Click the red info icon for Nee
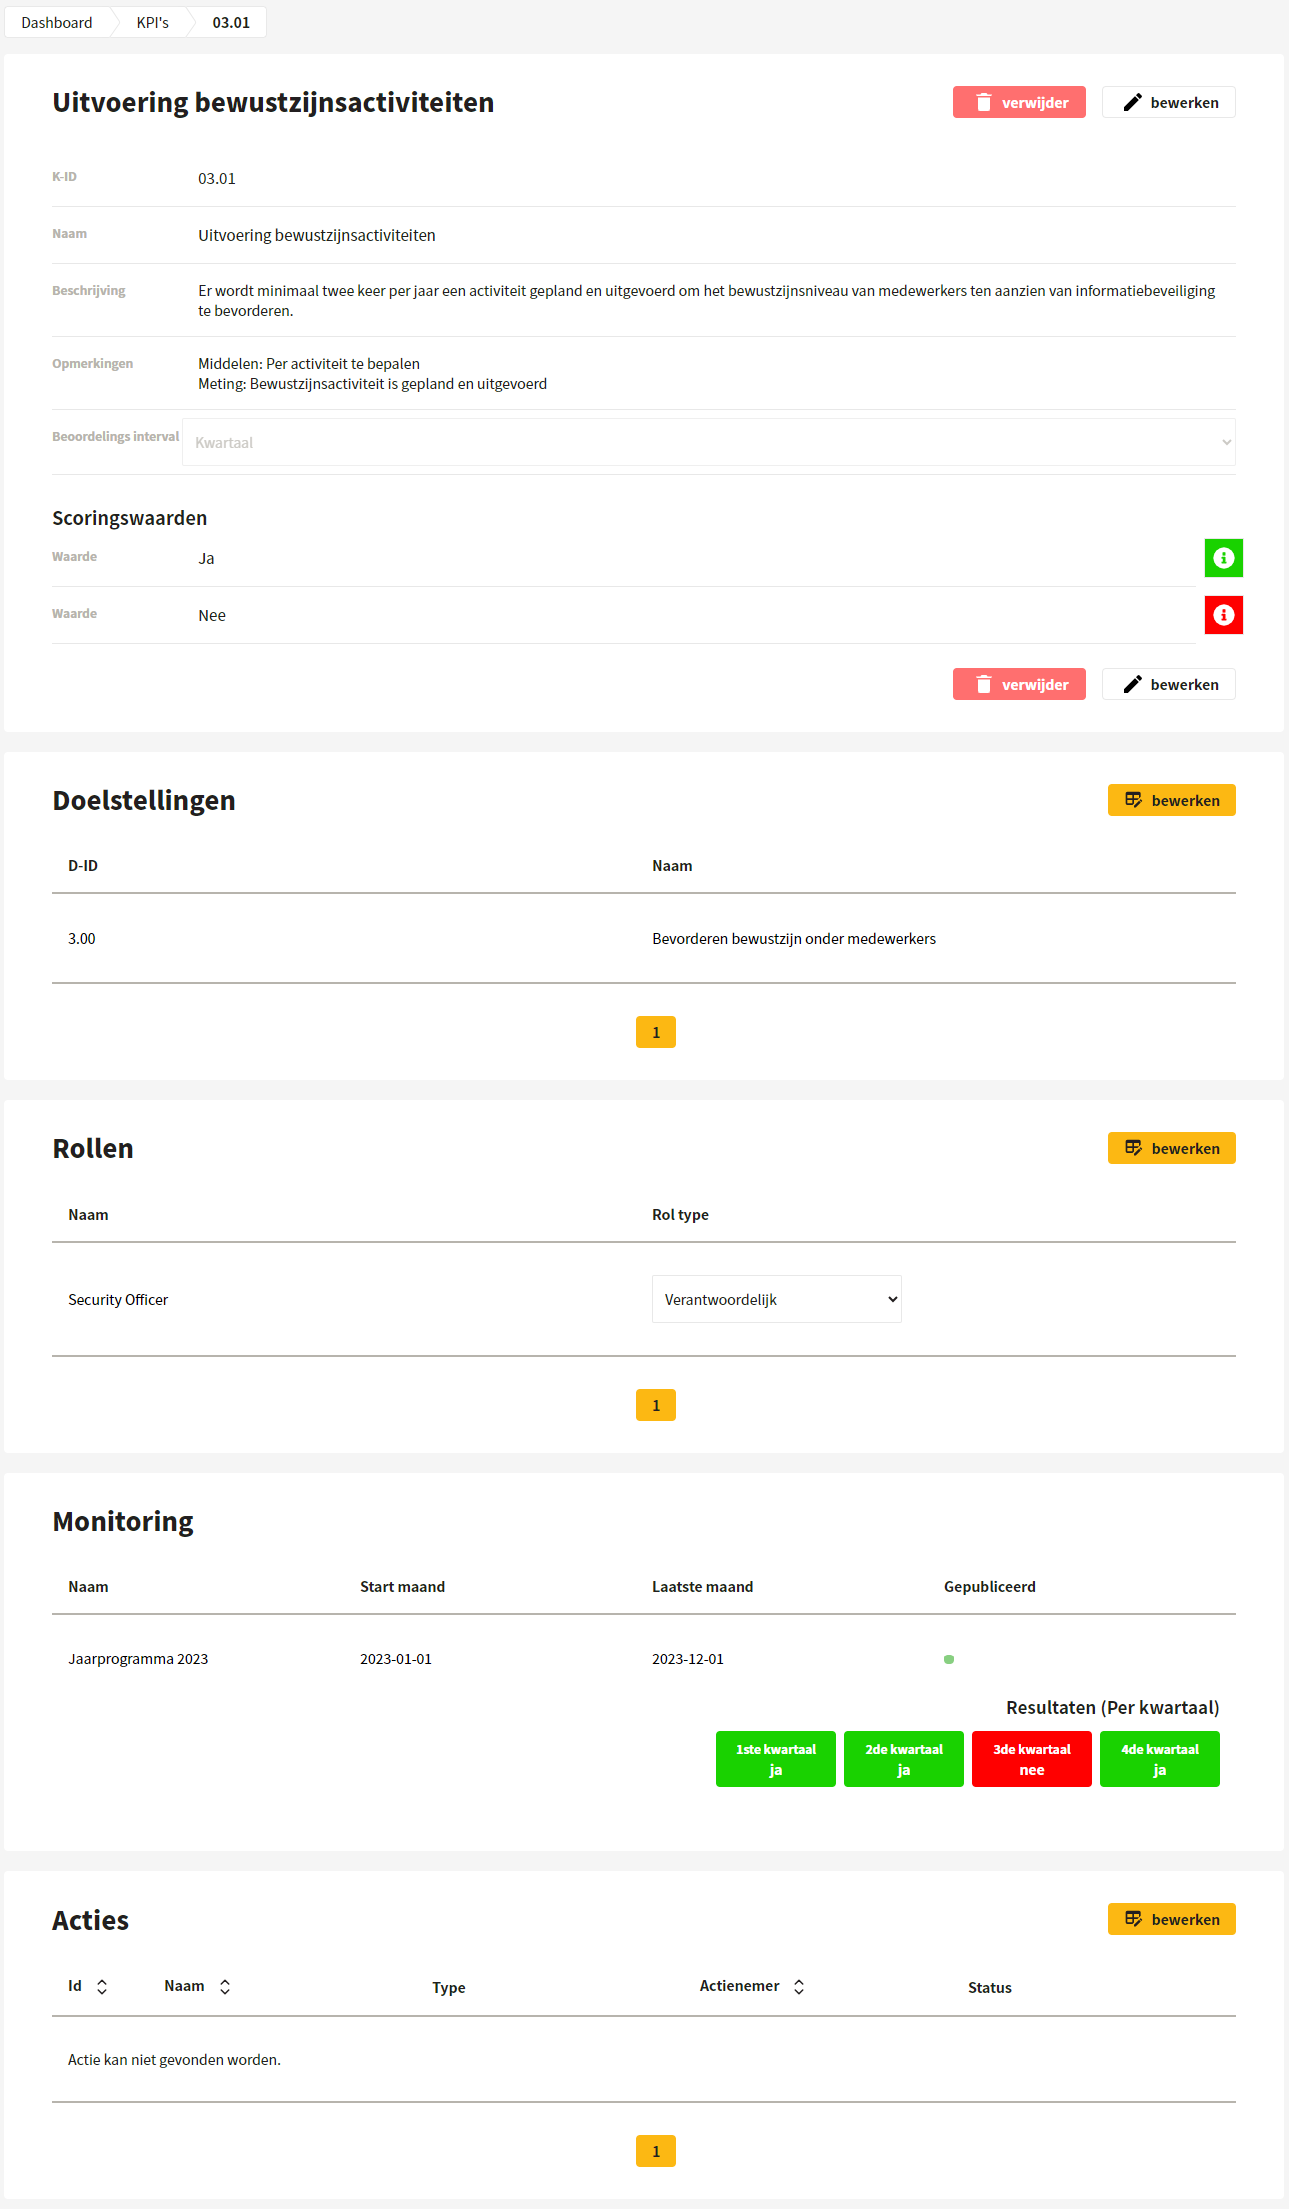Viewport: 1289px width, 2209px height. (1223, 615)
